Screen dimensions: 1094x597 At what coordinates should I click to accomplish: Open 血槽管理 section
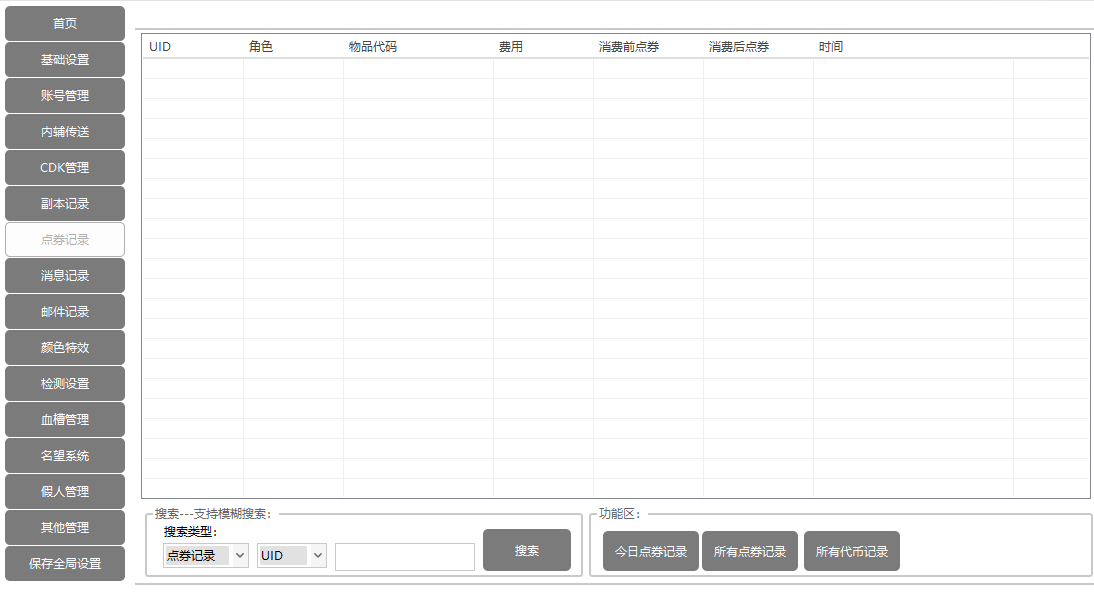65,420
